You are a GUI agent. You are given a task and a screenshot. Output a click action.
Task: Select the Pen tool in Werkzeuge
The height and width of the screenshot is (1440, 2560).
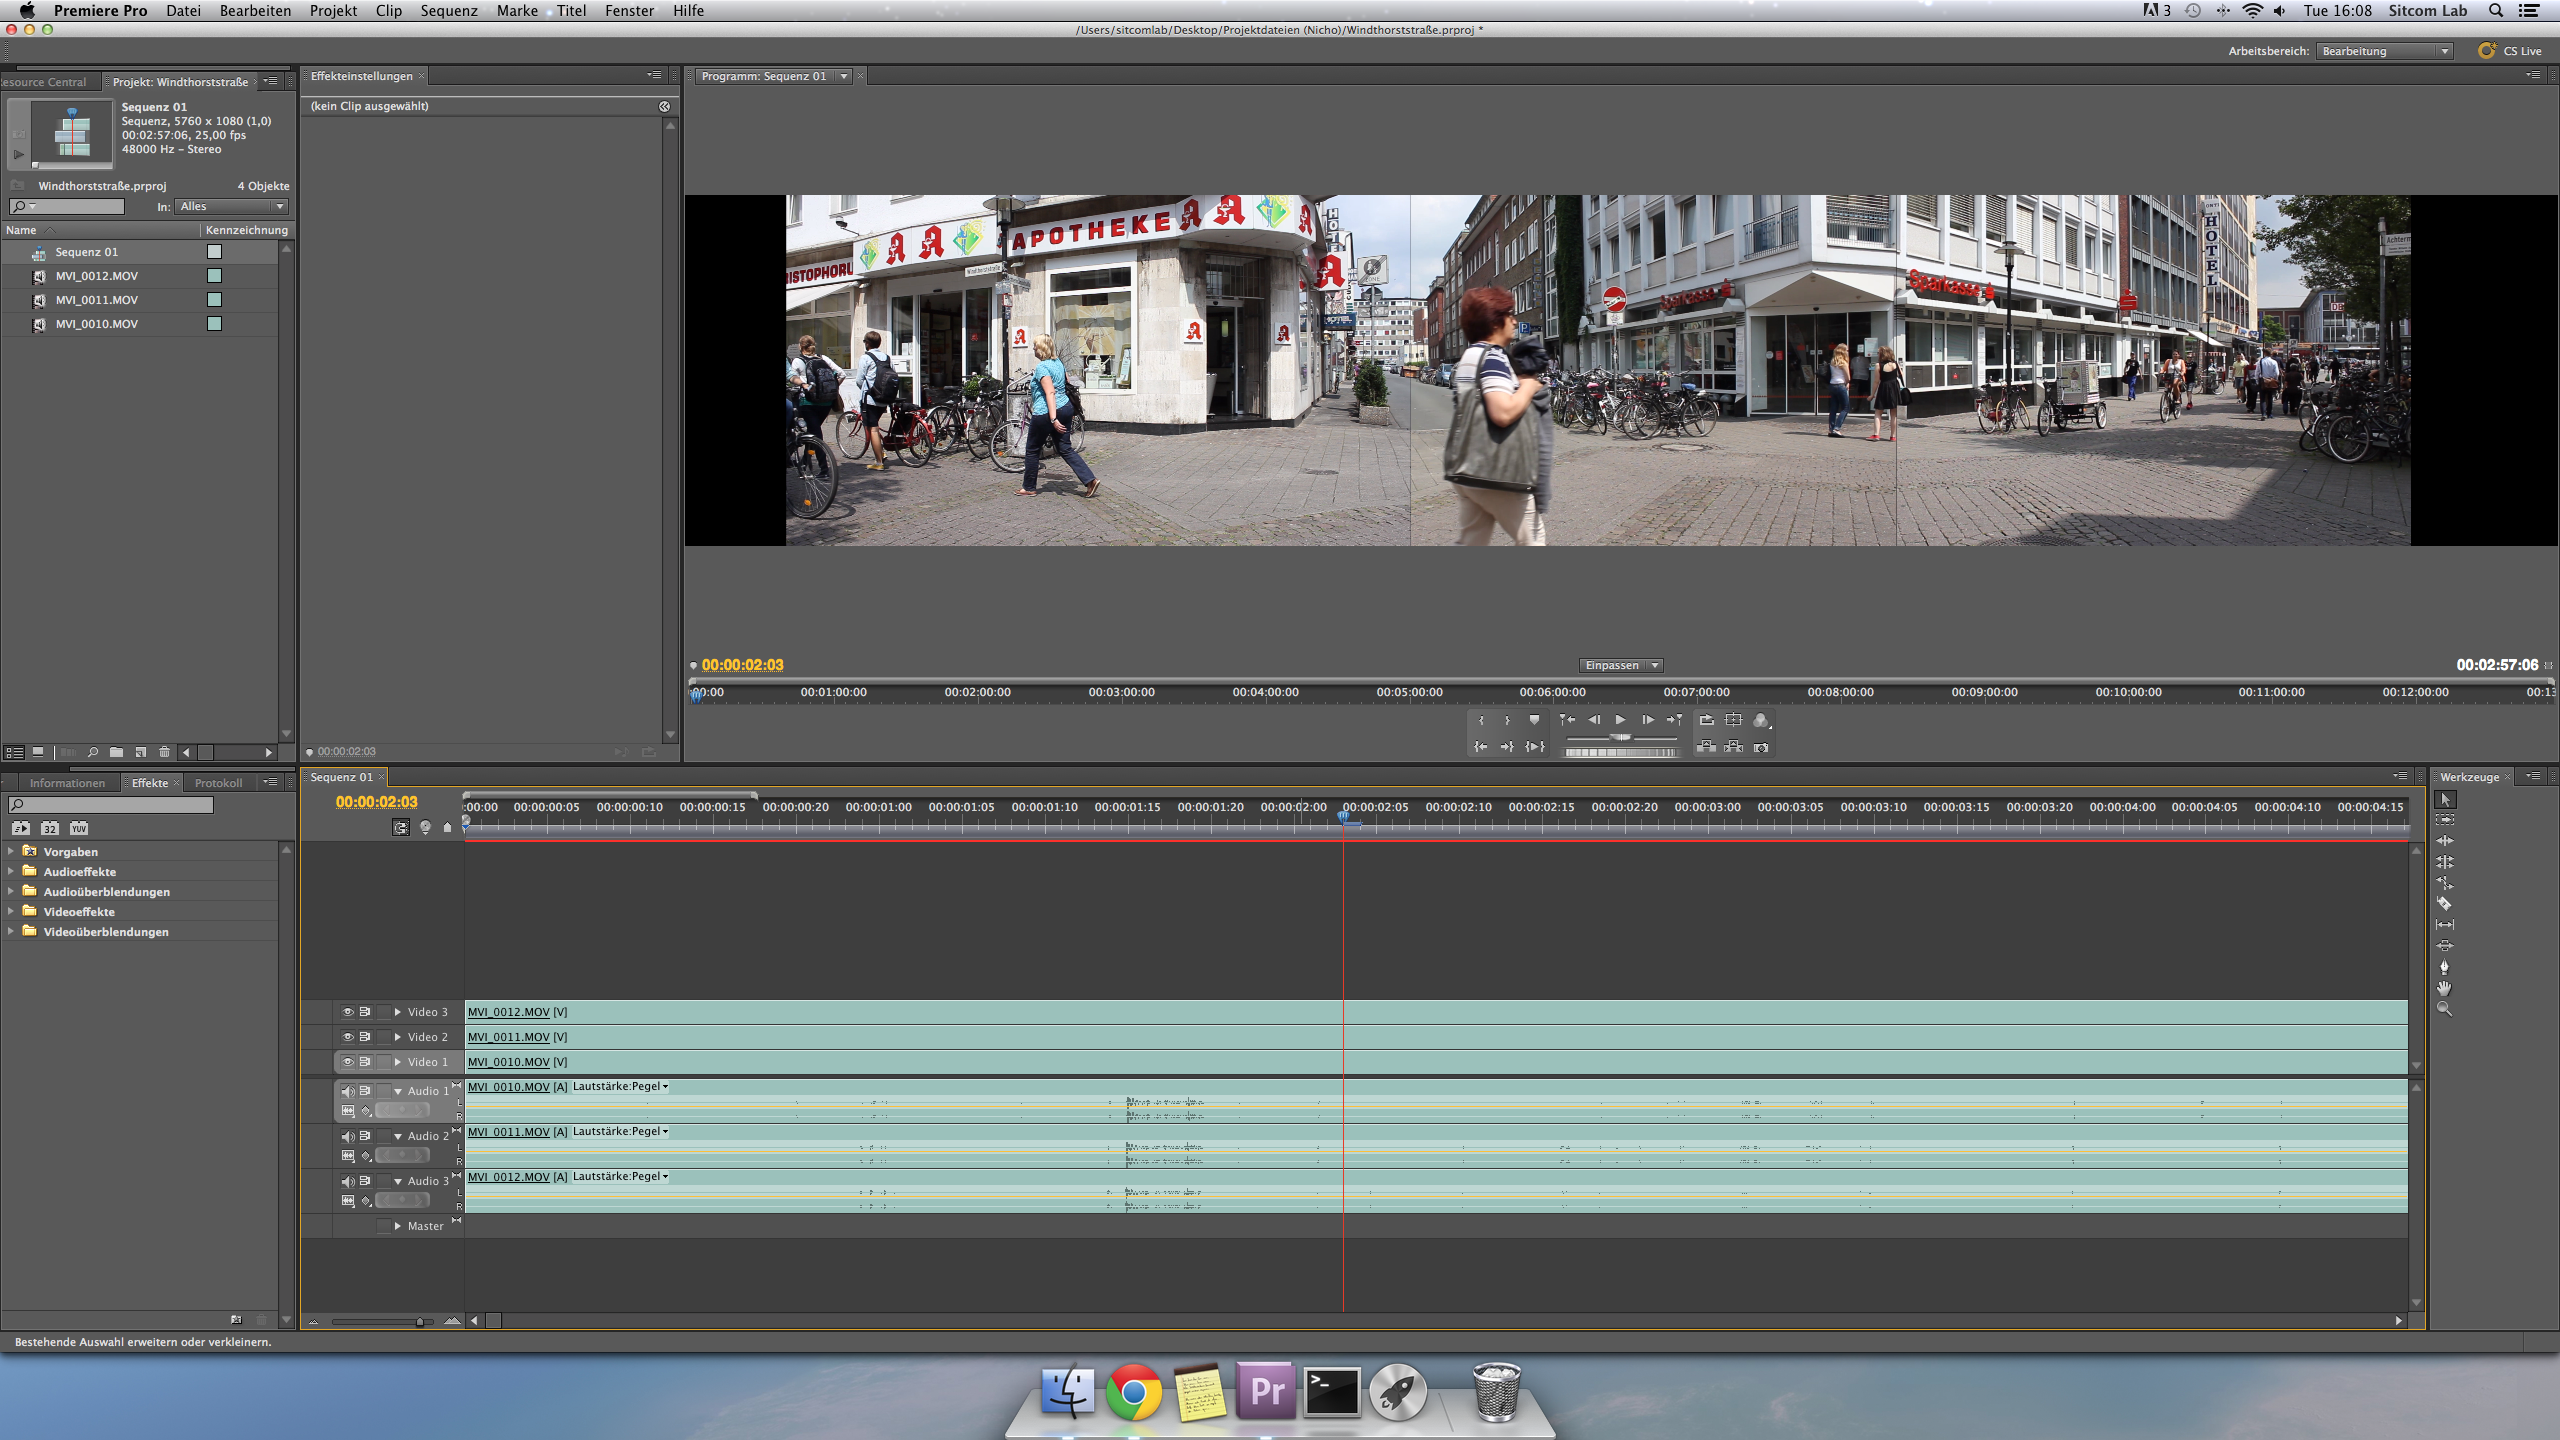2444,967
